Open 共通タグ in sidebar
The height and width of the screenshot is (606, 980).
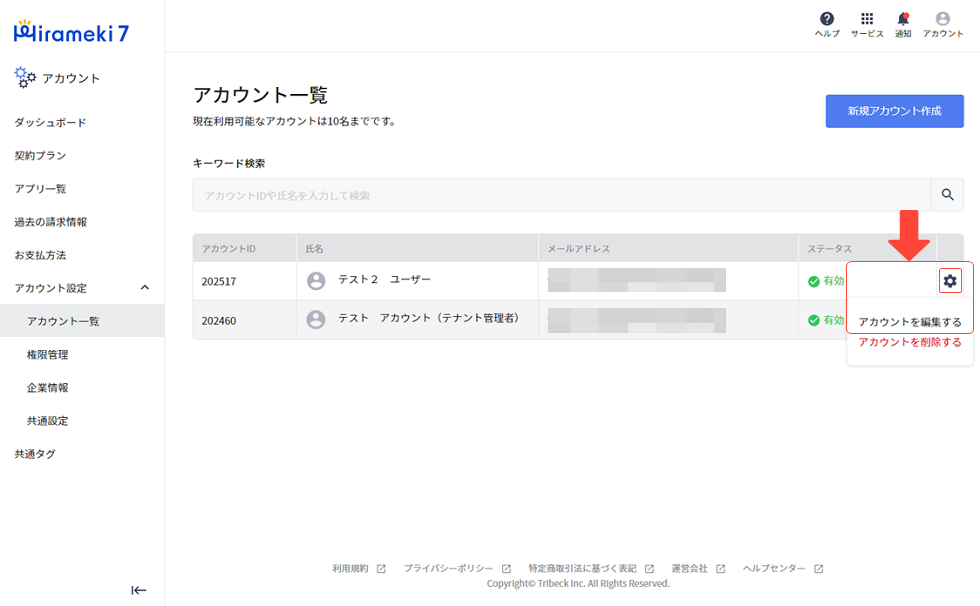pyautogui.click(x=35, y=454)
